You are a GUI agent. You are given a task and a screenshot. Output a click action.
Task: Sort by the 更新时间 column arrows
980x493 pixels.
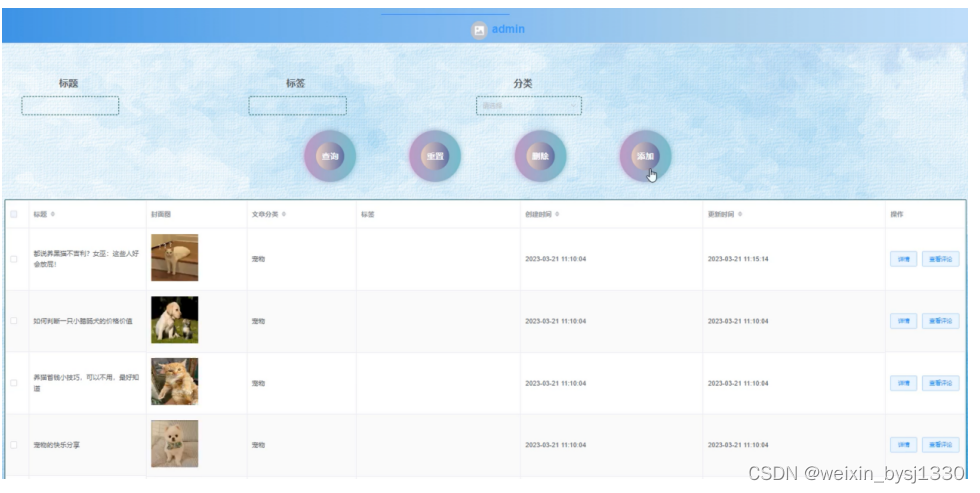coord(740,214)
